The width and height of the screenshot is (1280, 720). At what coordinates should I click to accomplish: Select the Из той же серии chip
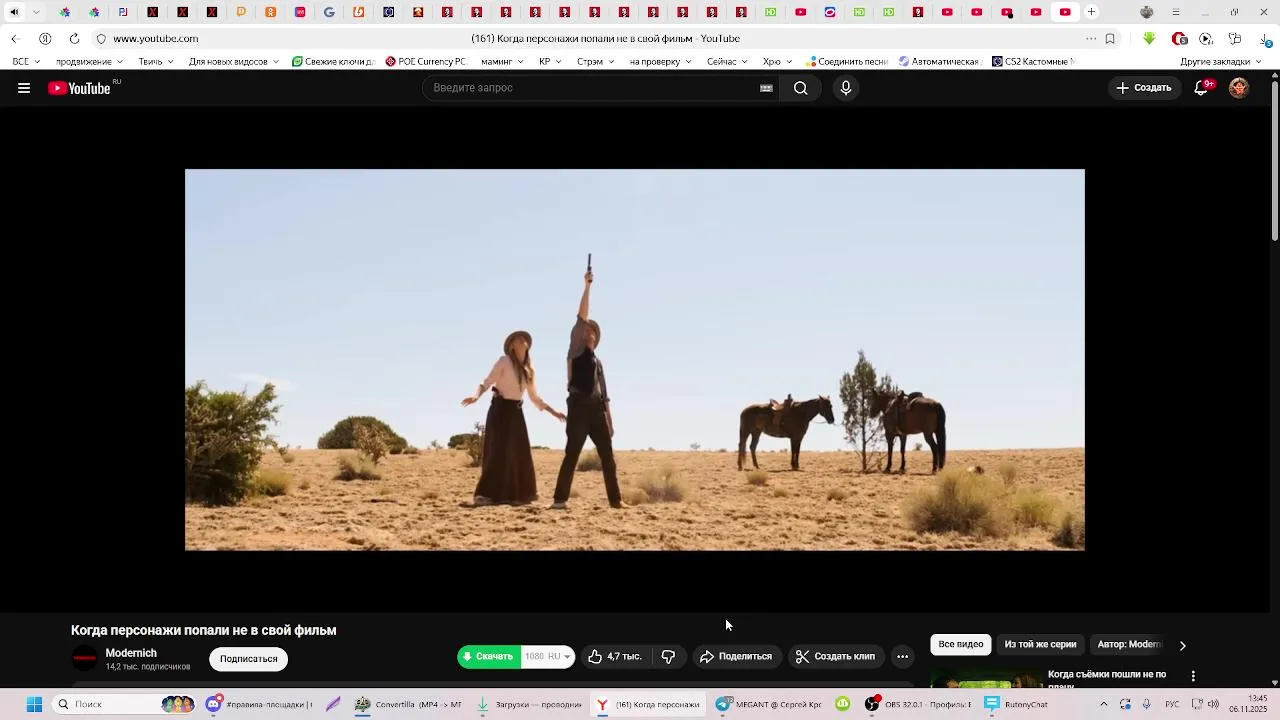tap(1040, 645)
